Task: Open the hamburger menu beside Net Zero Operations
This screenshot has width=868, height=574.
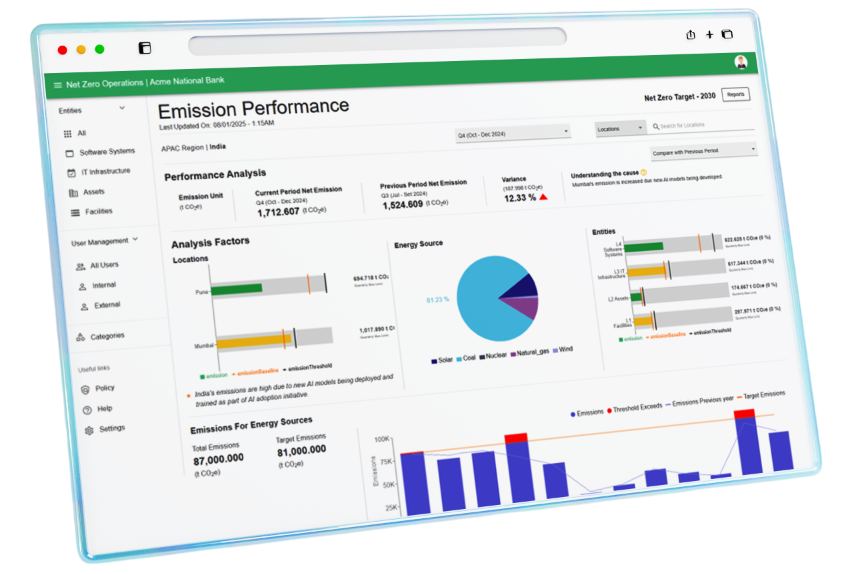Action: pos(58,85)
